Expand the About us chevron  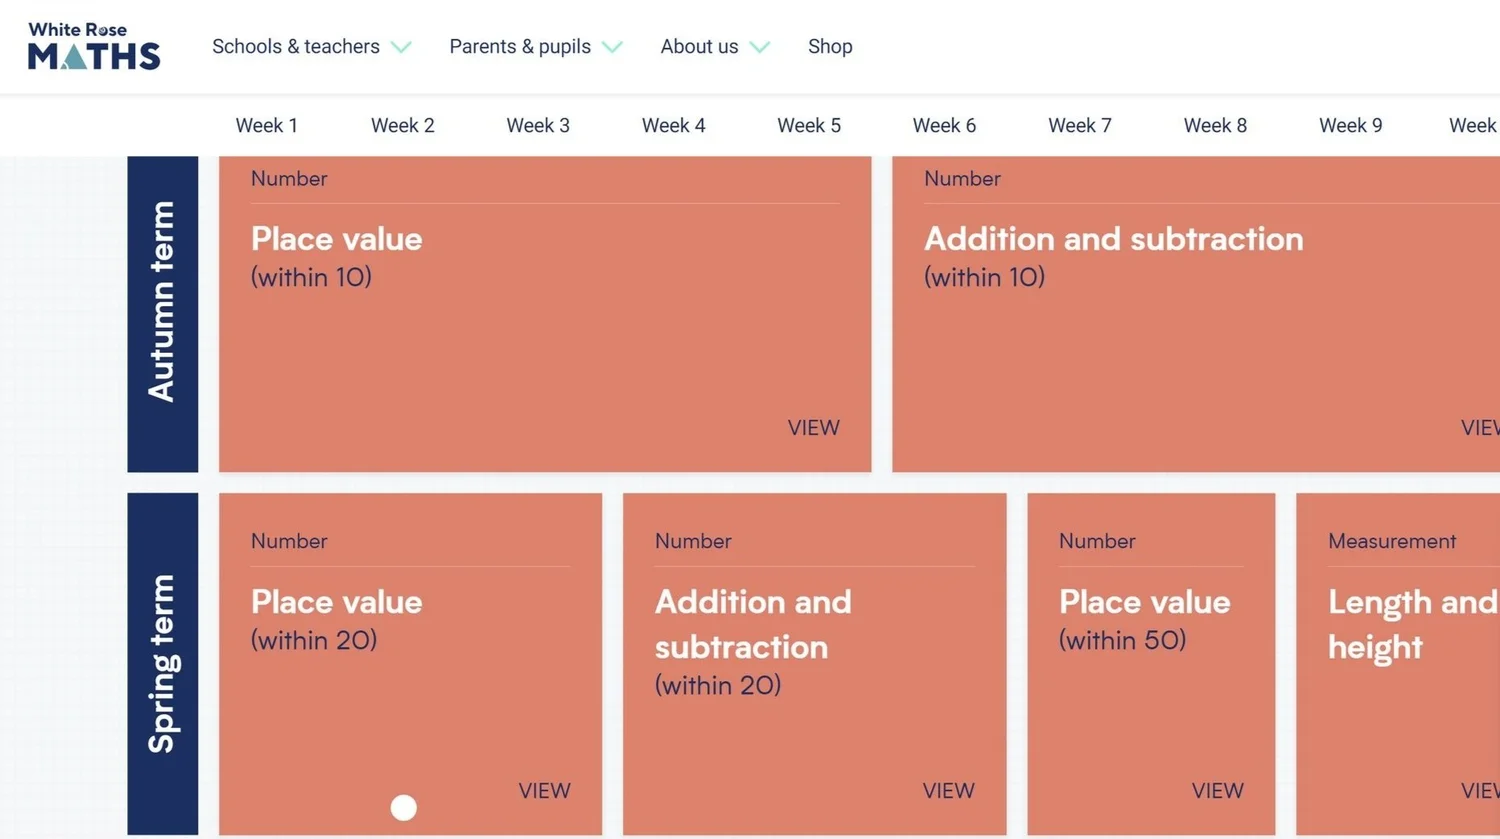click(x=759, y=47)
